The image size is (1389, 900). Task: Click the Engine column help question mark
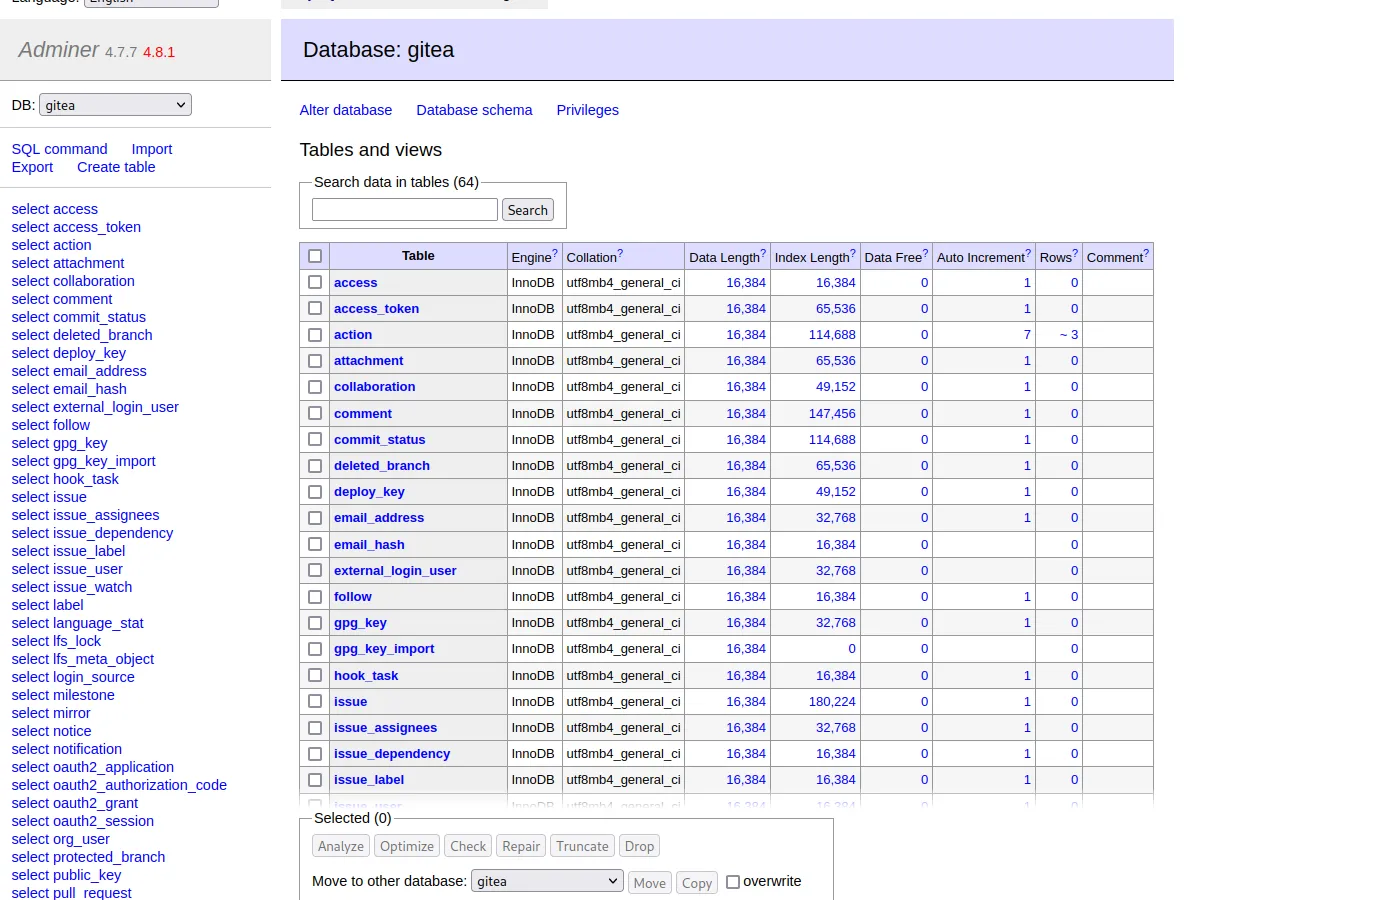[x=555, y=253]
